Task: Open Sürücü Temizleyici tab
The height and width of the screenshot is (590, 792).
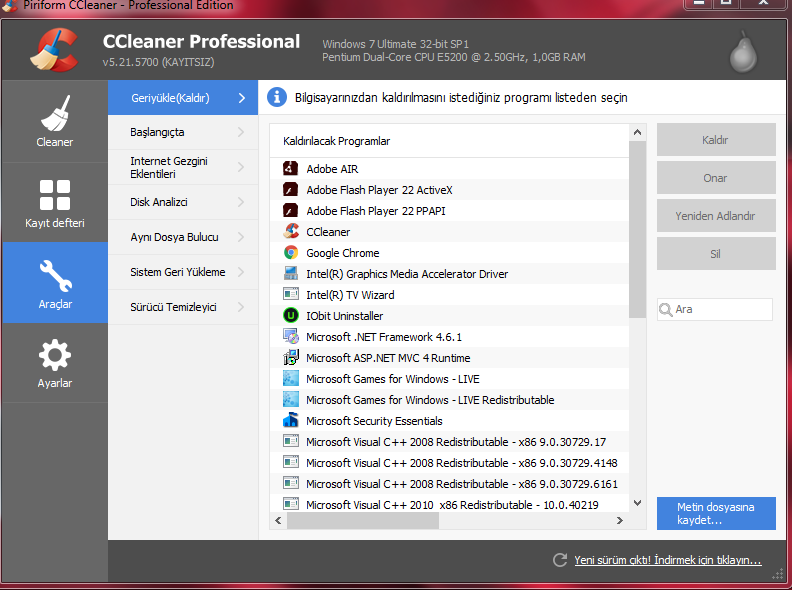Action: coord(183,307)
